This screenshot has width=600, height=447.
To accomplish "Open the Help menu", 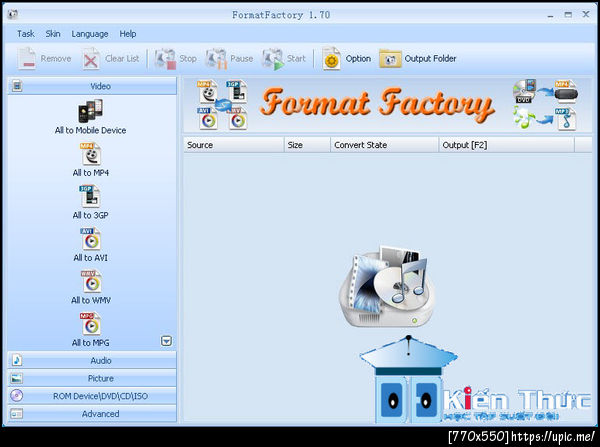I will pos(128,34).
